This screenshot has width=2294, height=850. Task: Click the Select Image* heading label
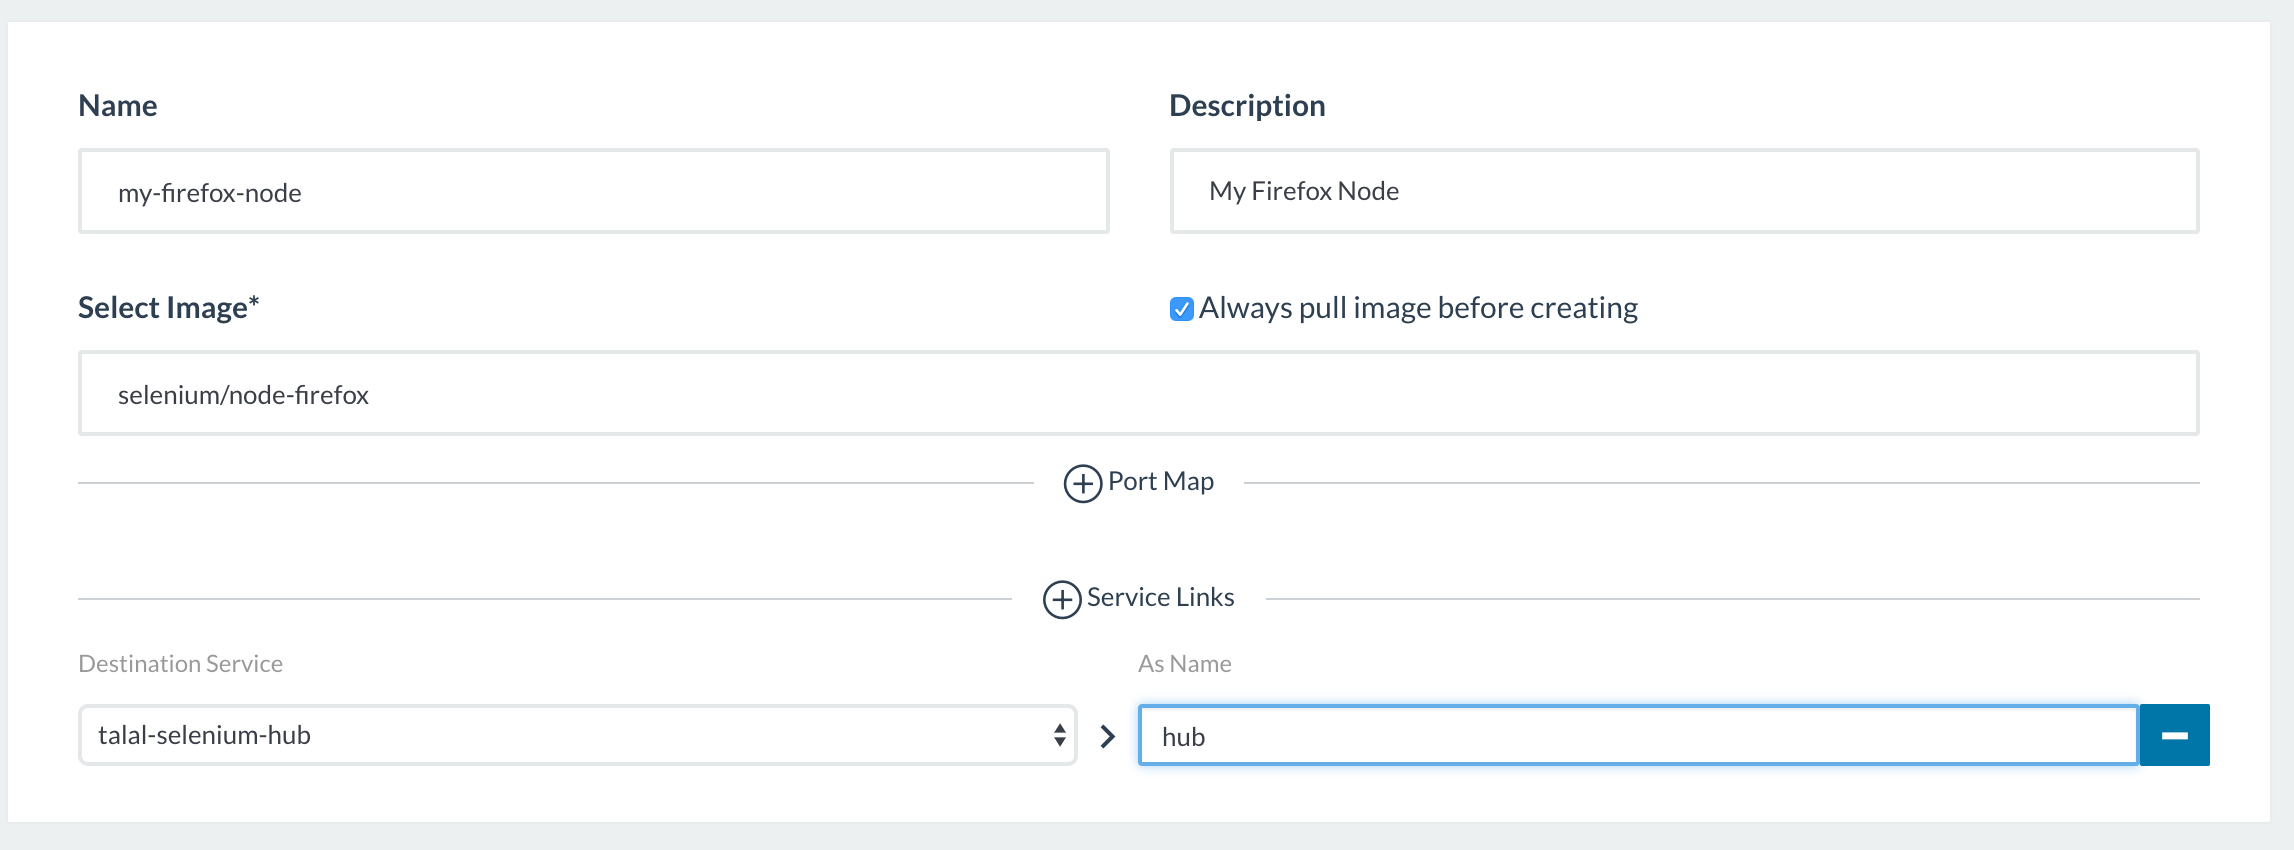pos(168,308)
